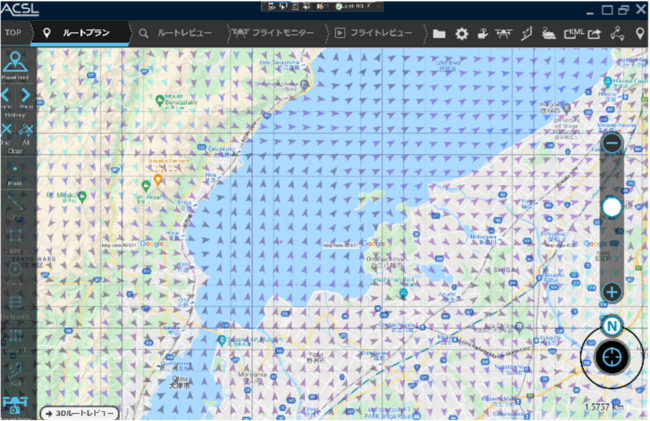Click the SHIGA label on the map
650x421 pixels.
504,270
